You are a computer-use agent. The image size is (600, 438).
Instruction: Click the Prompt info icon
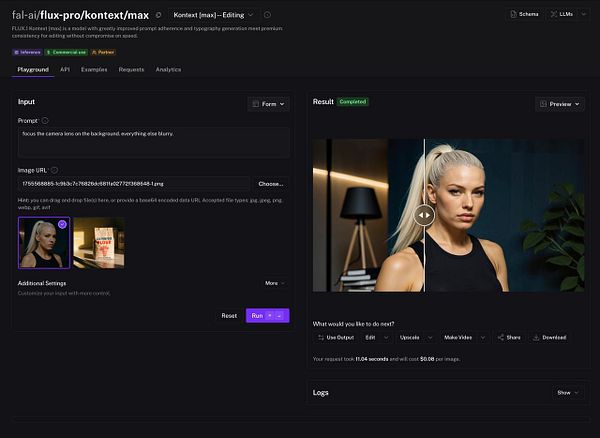(x=45, y=120)
